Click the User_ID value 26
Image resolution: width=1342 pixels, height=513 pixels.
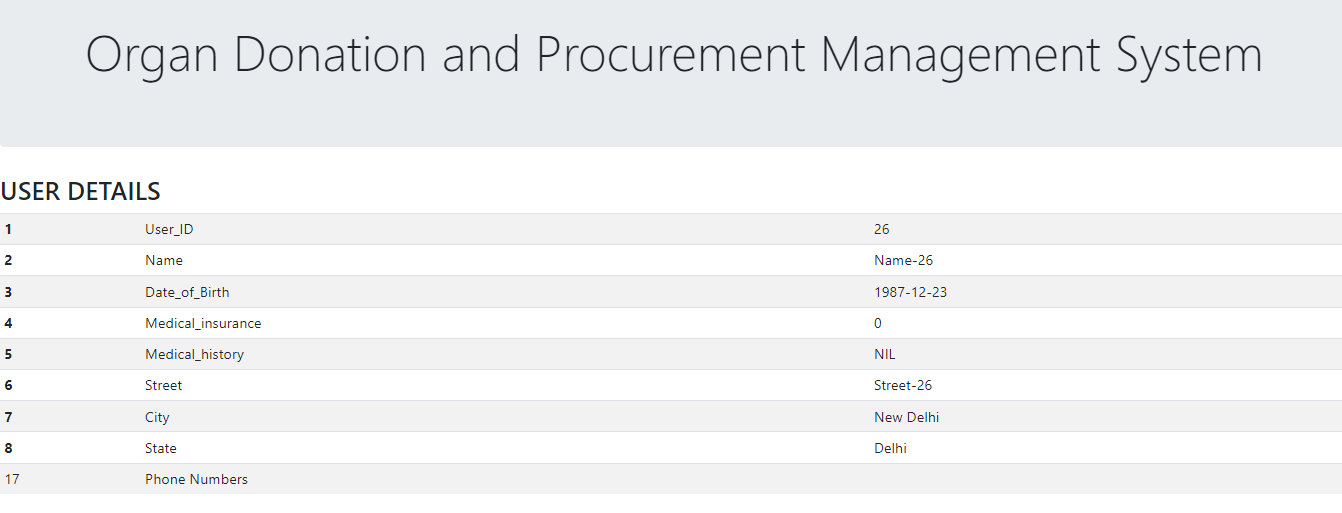pyautogui.click(x=881, y=229)
